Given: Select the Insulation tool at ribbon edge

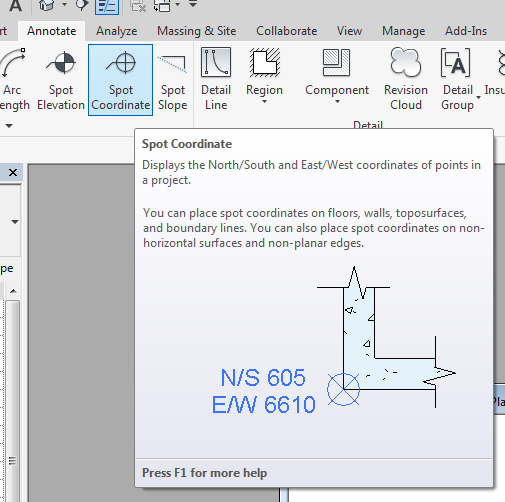Looking at the screenshot, I should (496, 80).
